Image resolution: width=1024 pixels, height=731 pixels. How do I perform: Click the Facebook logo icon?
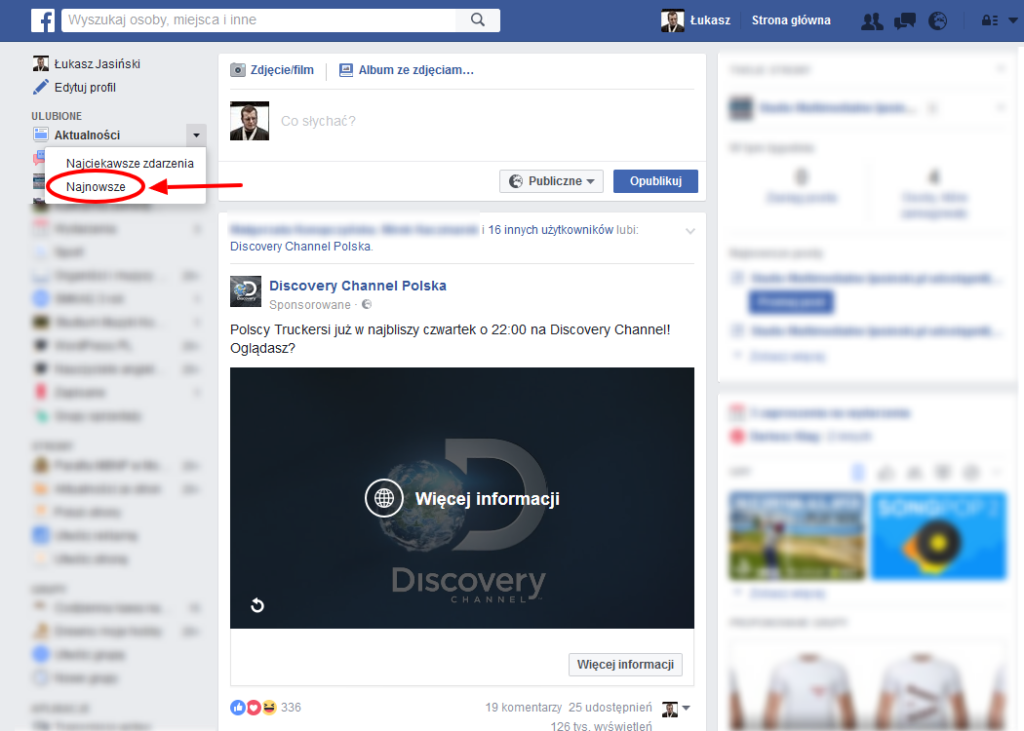point(42,20)
